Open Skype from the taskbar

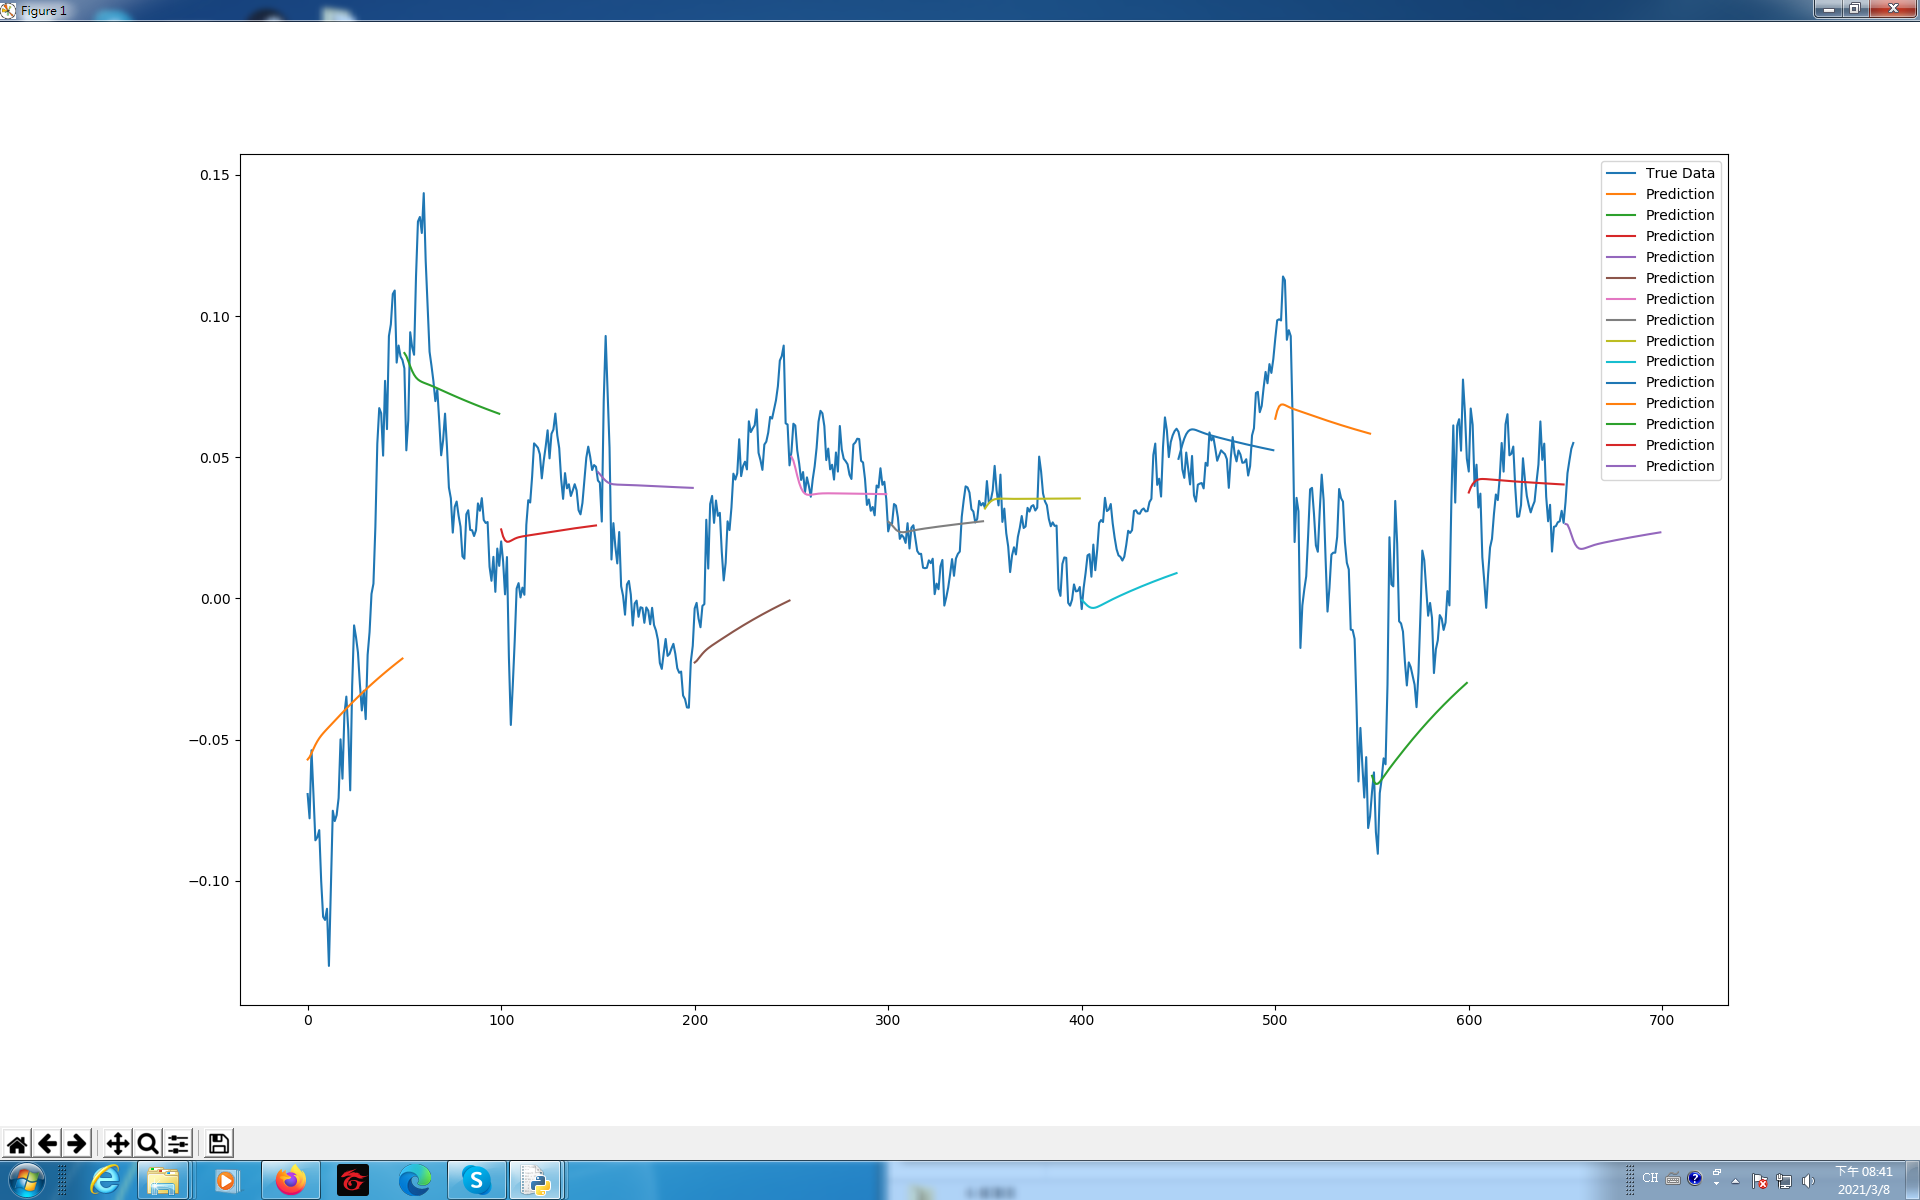(x=476, y=1181)
